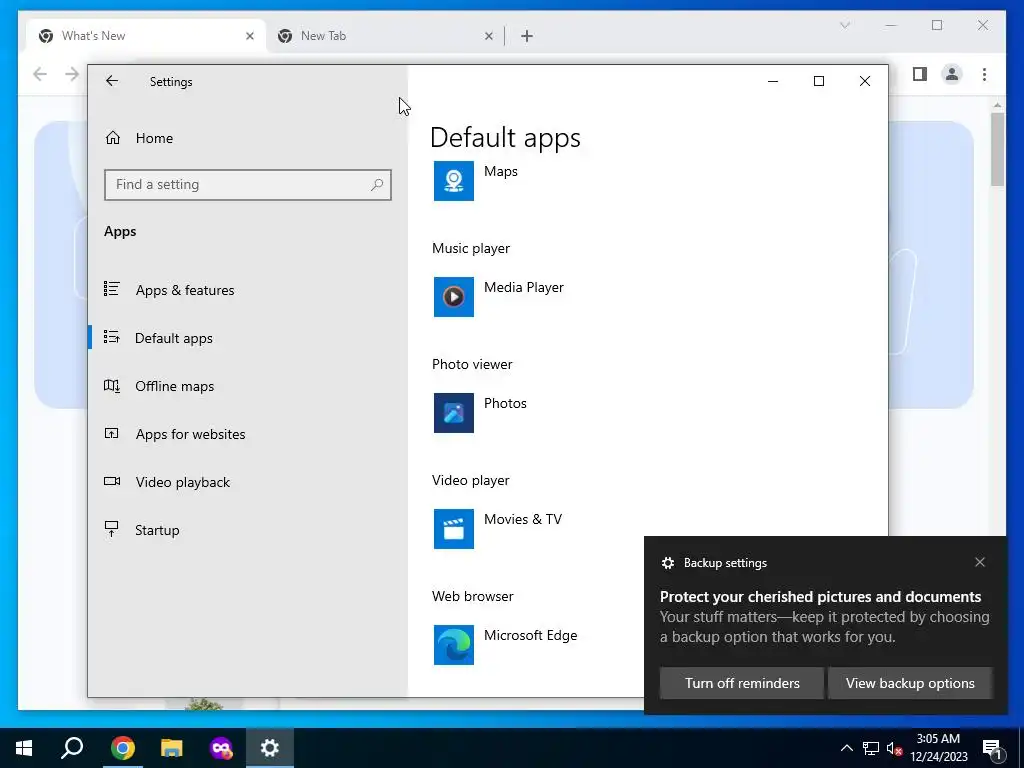Click the Chrome page vertical scrollbar
Screen dimensions: 1024x768
pos(997,149)
